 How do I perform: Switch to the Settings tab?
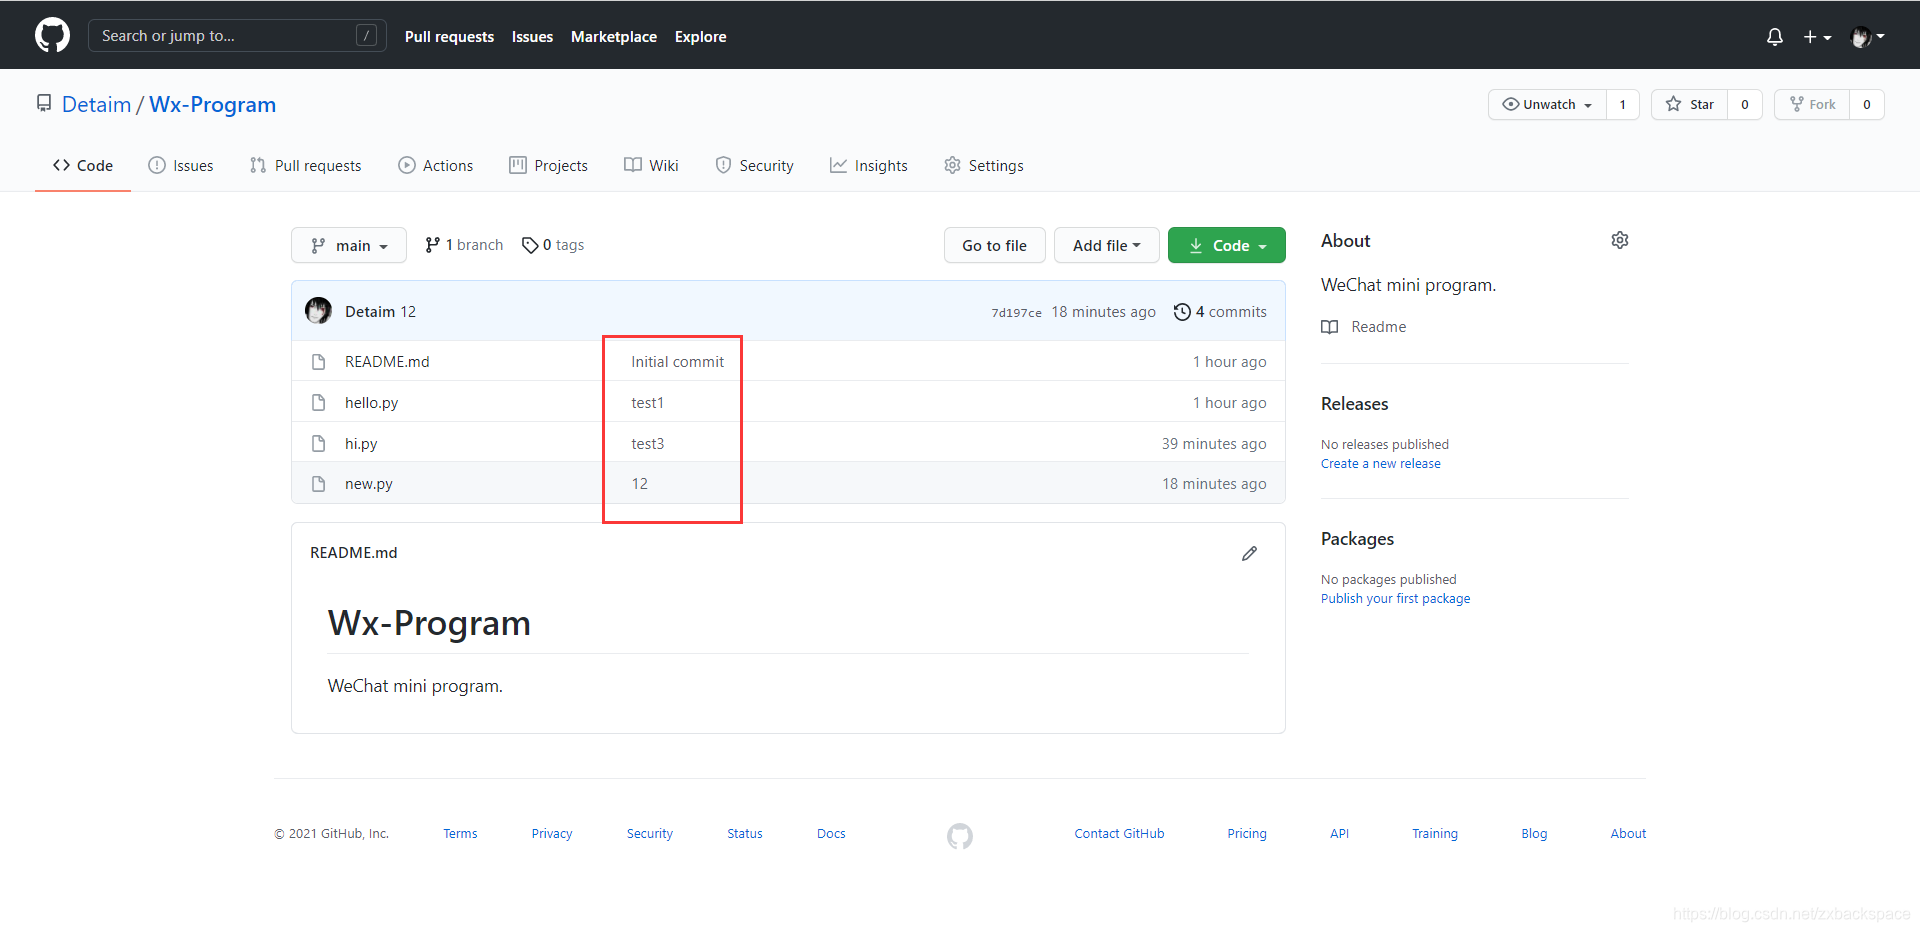pyautogui.click(x=984, y=166)
